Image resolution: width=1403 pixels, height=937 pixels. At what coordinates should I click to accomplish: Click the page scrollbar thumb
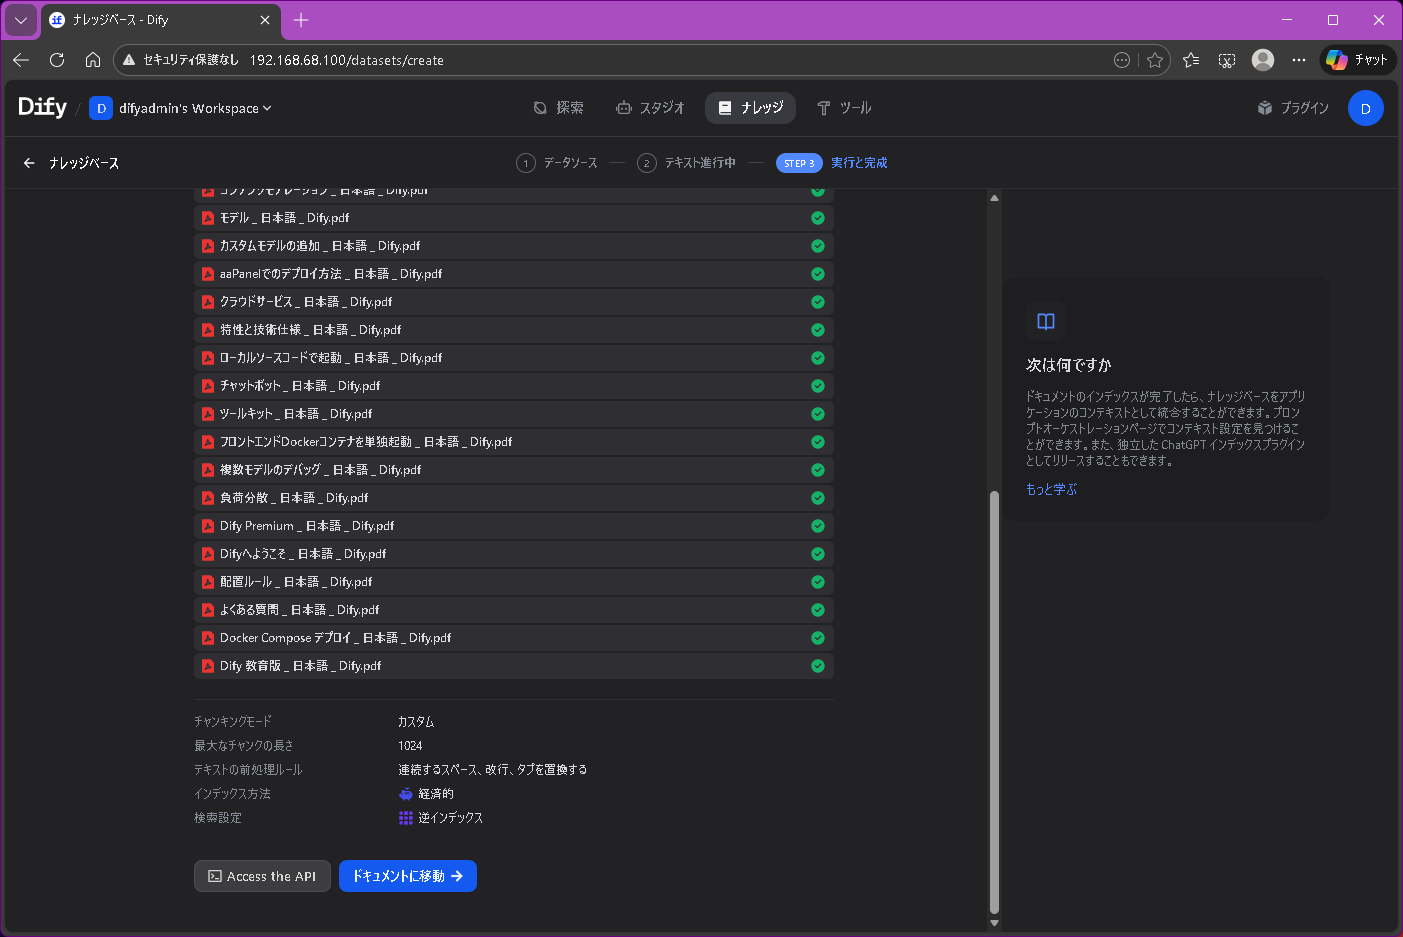994,702
